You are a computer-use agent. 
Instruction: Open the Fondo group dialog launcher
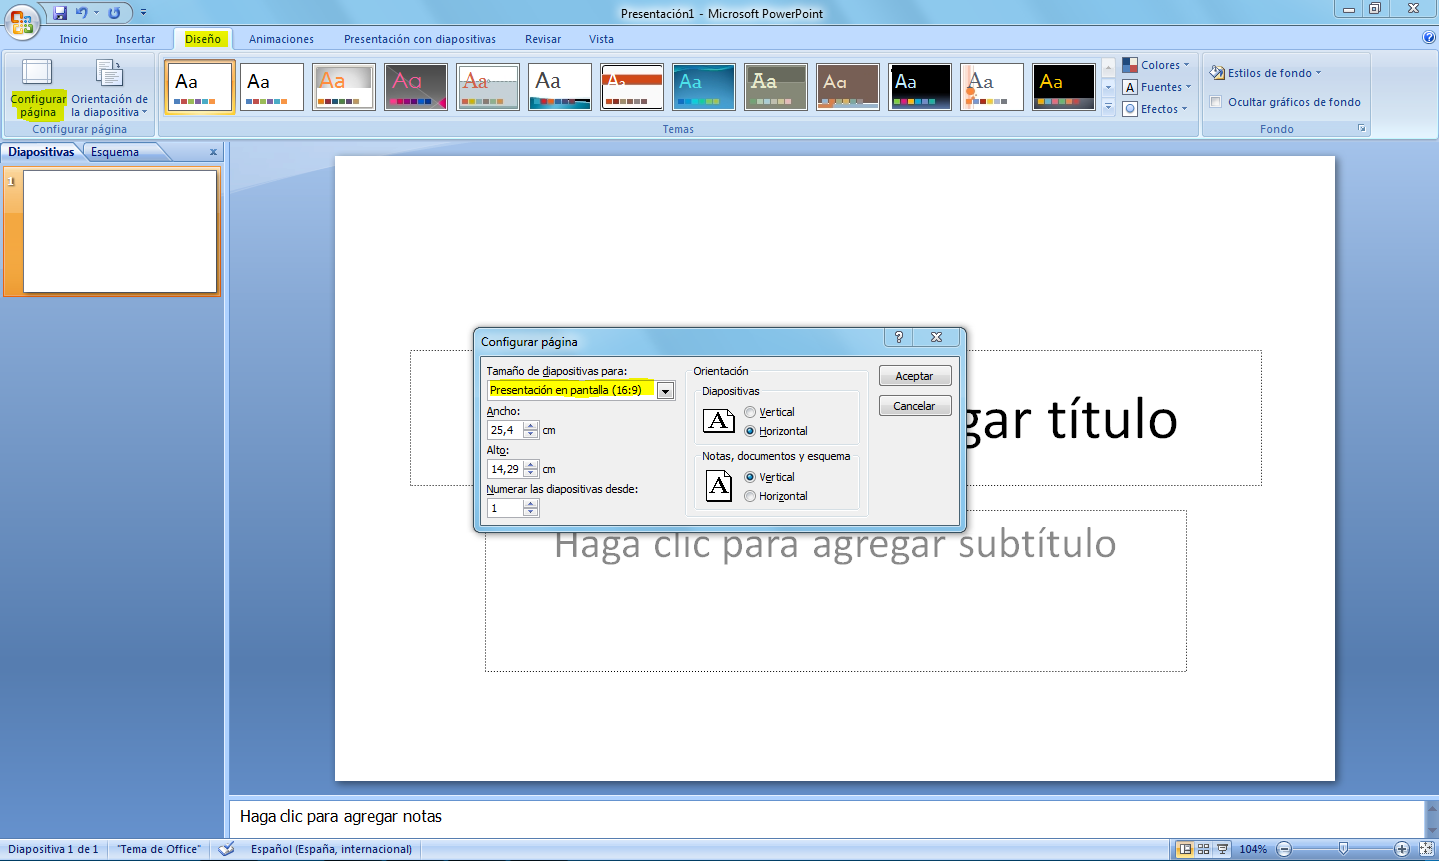tap(1361, 129)
